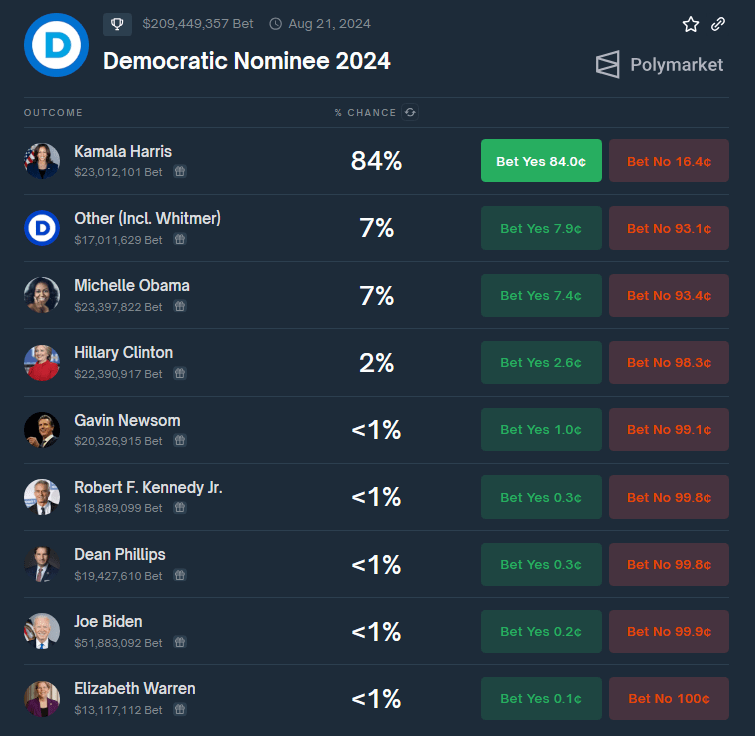Image resolution: width=755 pixels, height=736 pixels.
Task: Click the trophy icon near bet total
Action: [117, 24]
